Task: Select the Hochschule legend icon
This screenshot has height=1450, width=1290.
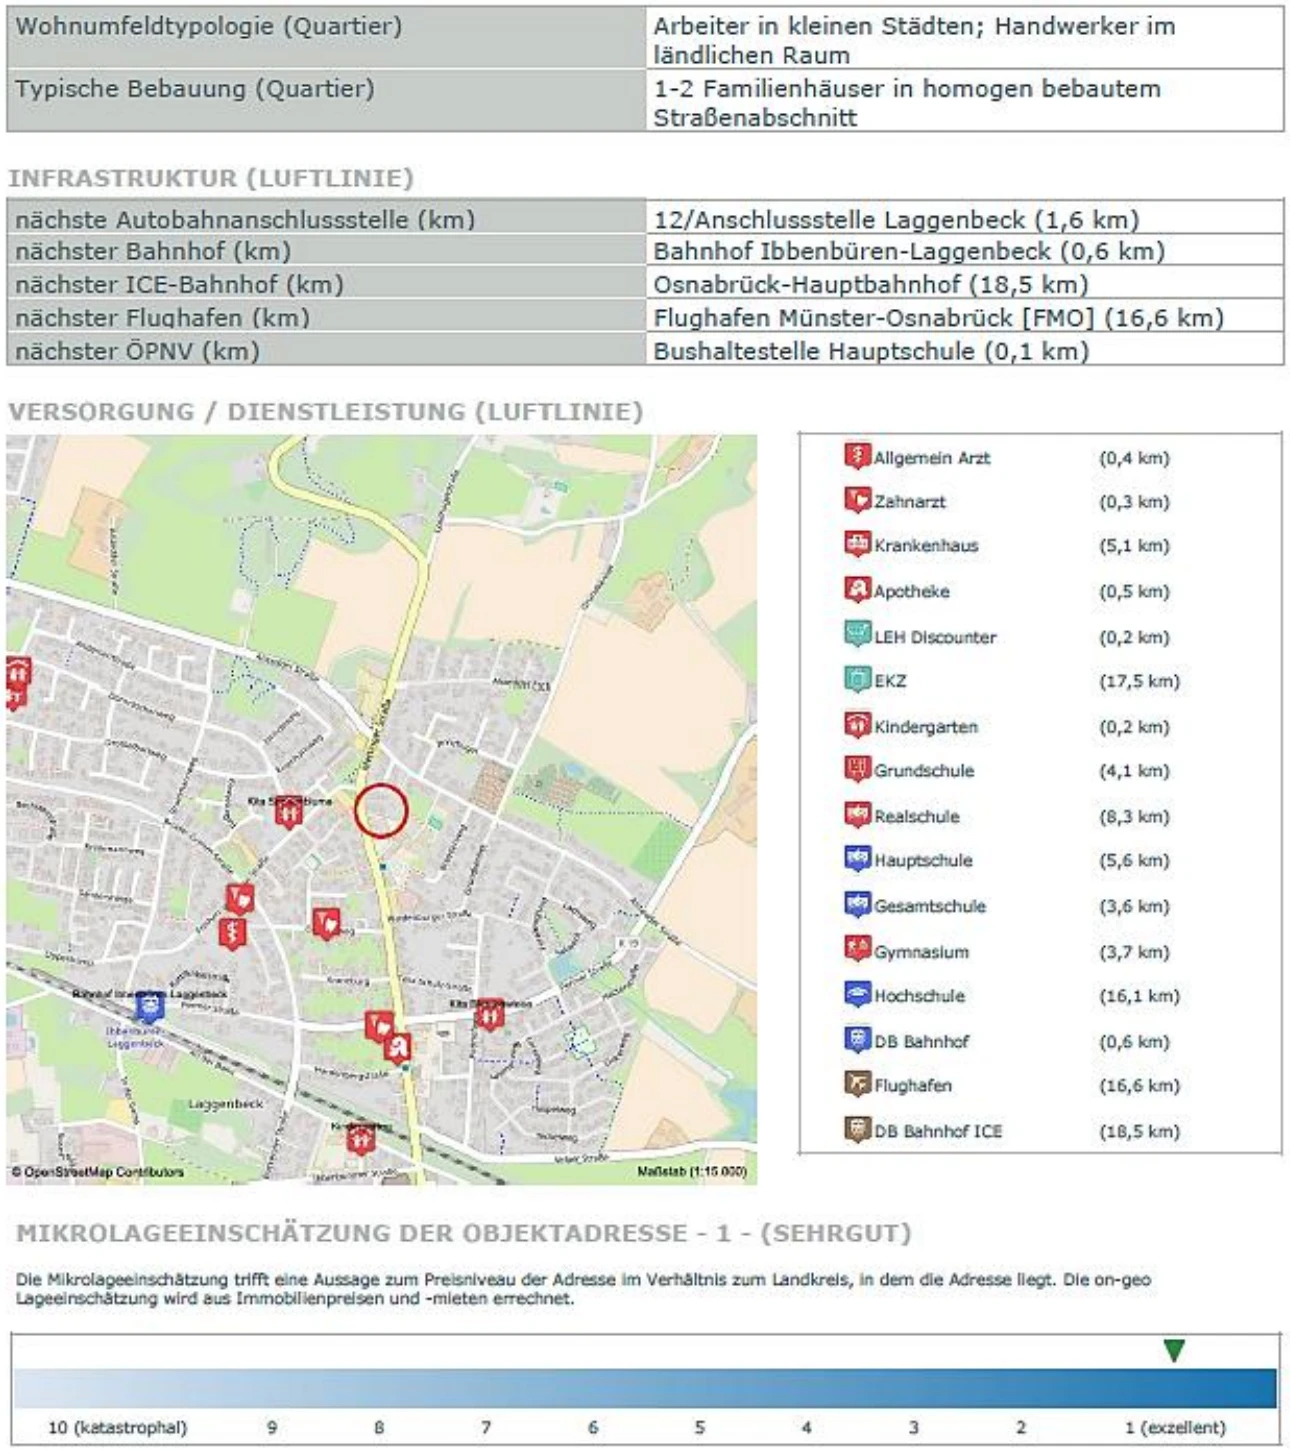Action: click(857, 994)
